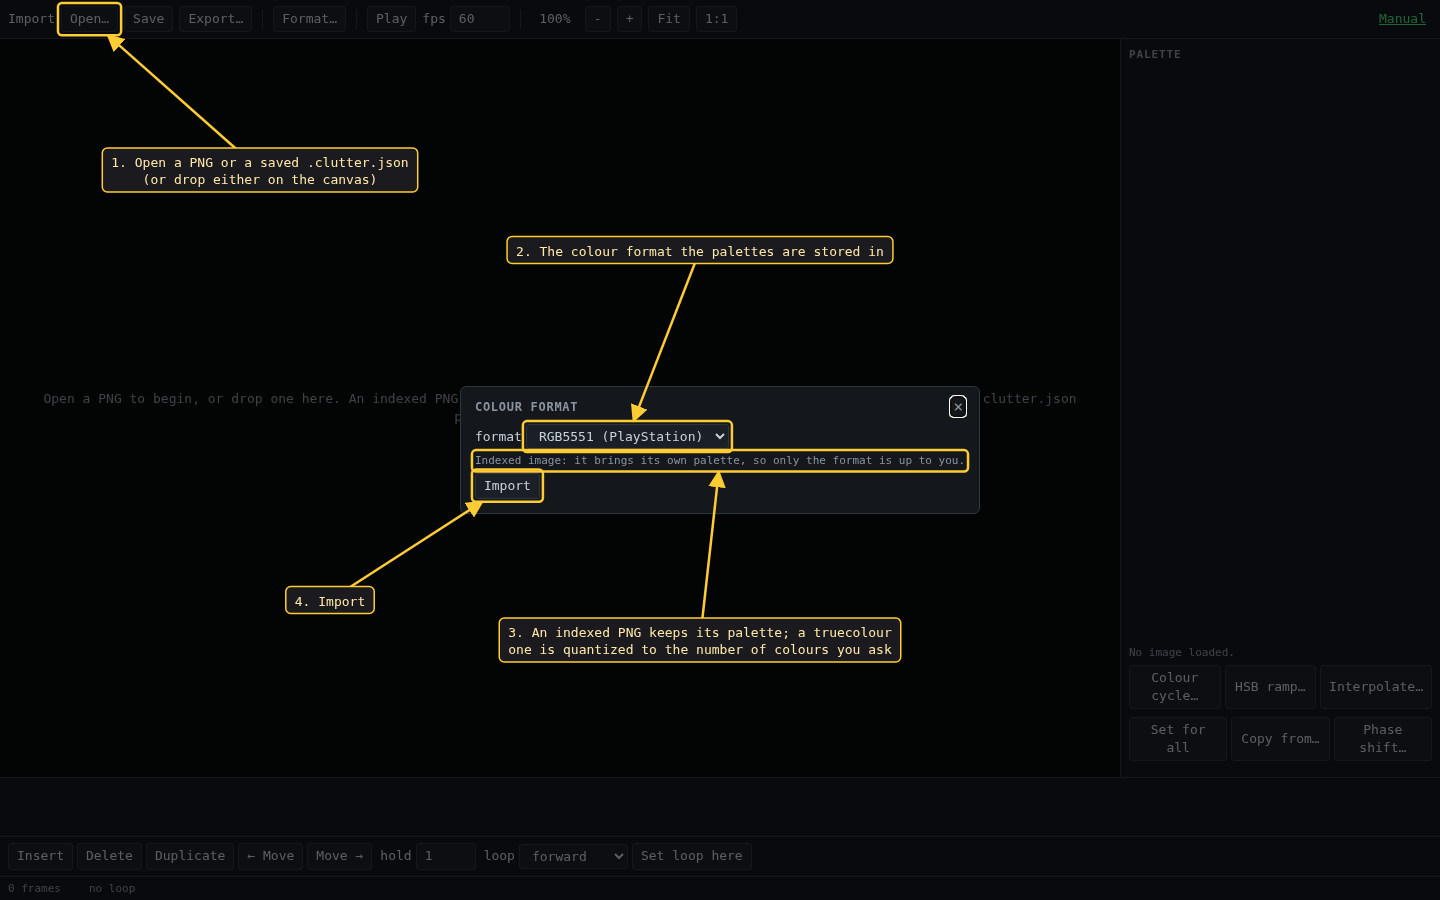This screenshot has width=1440, height=900.
Task: Fit the canvas to view
Action: [x=669, y=19]
